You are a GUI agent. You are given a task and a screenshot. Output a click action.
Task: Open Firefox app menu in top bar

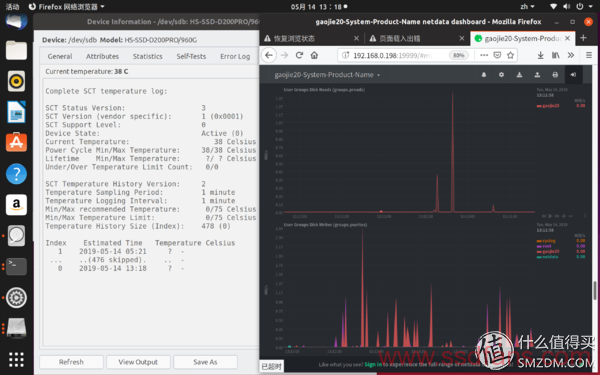click(67, 7)
